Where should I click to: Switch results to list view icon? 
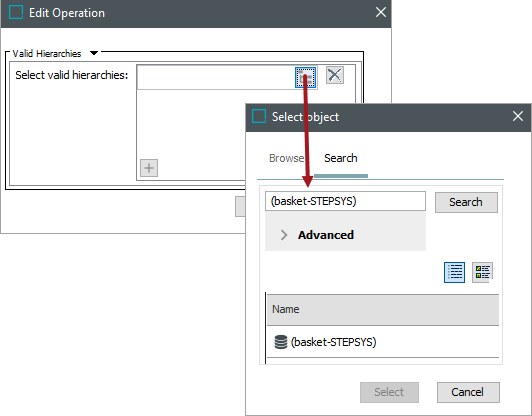click(x=454, y=272)
